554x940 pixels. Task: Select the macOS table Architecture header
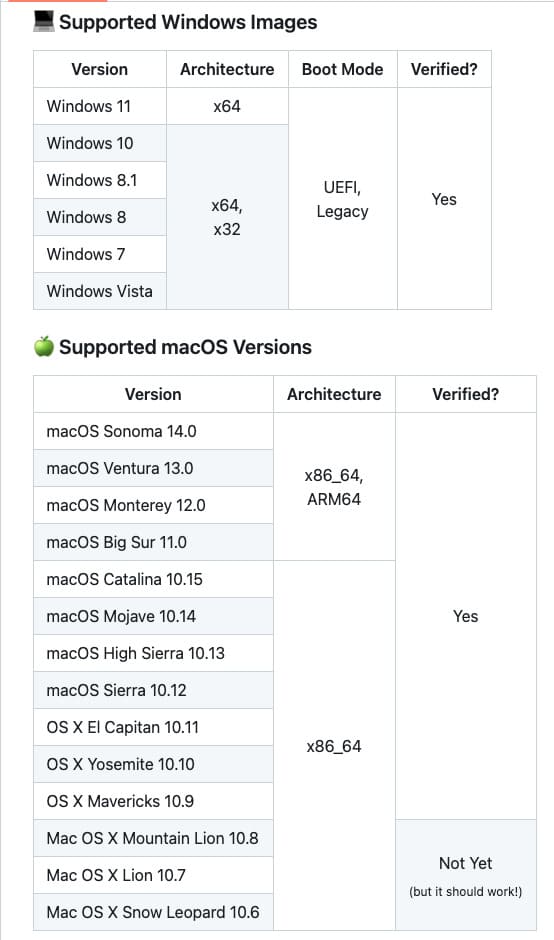pyautogui.click(x=335, y=394)
